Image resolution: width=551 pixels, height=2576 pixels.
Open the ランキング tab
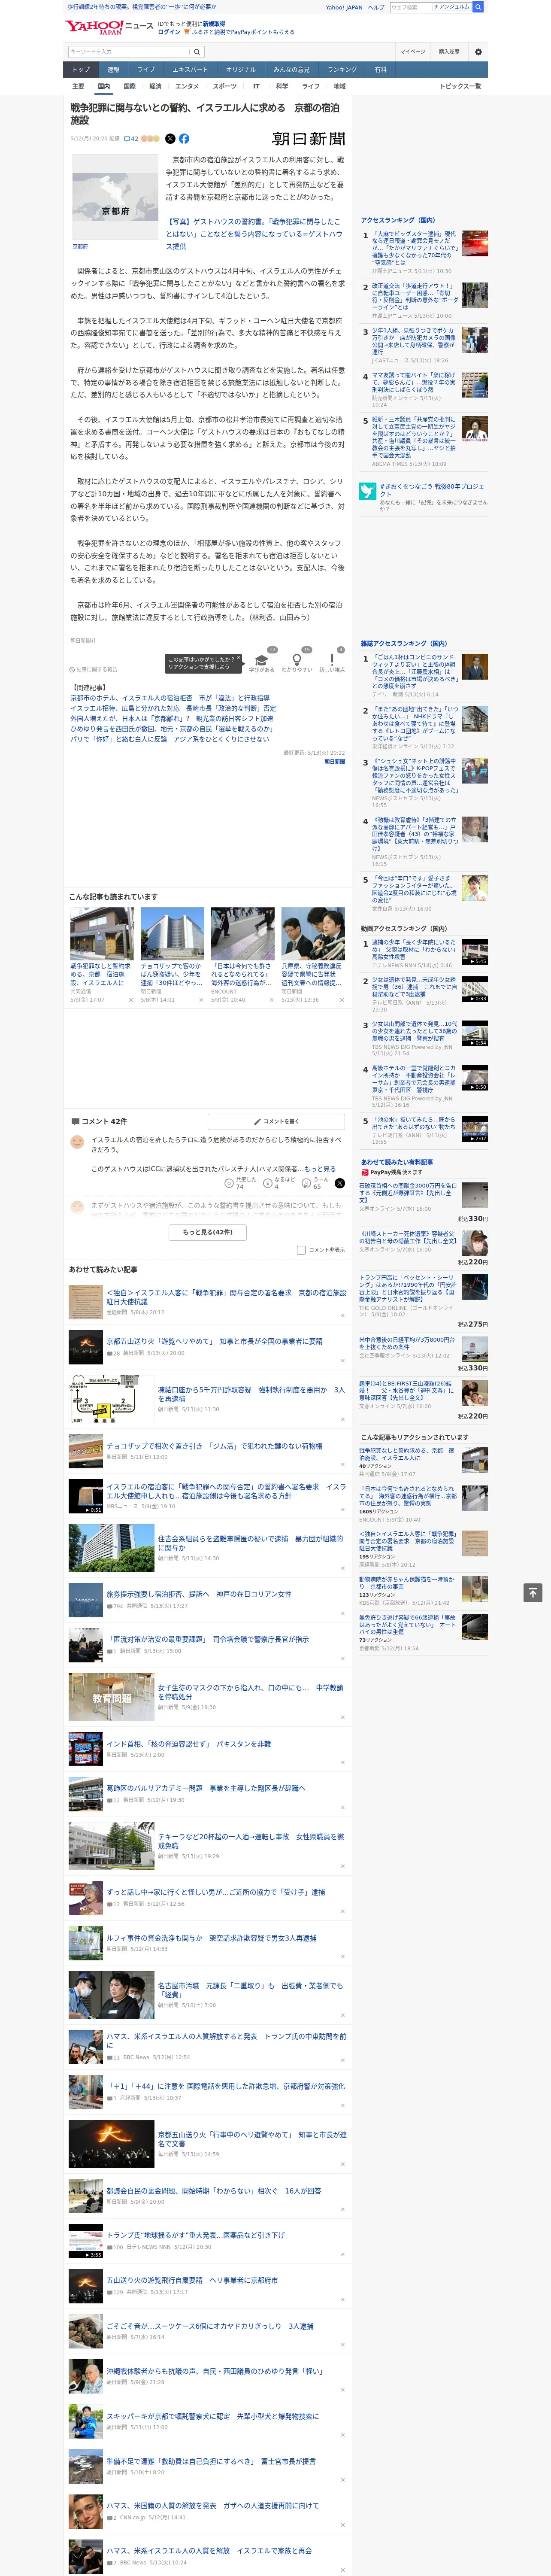[342, 70]
